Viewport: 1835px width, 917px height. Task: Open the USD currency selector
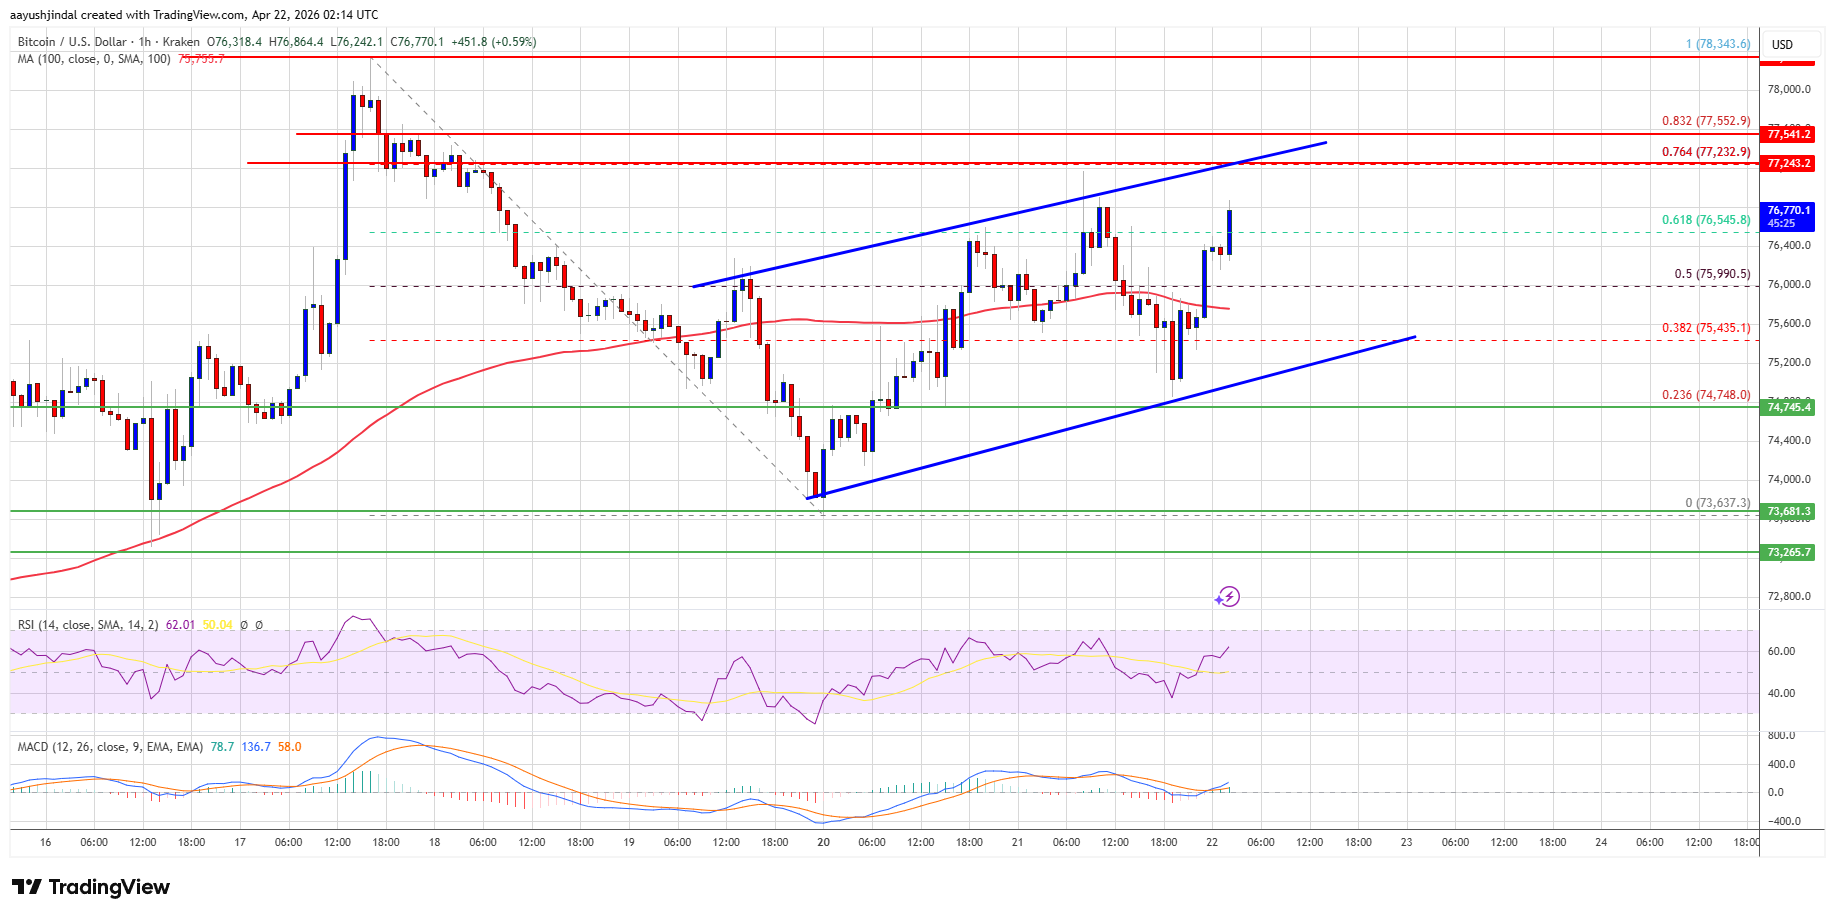(1782, 44)
